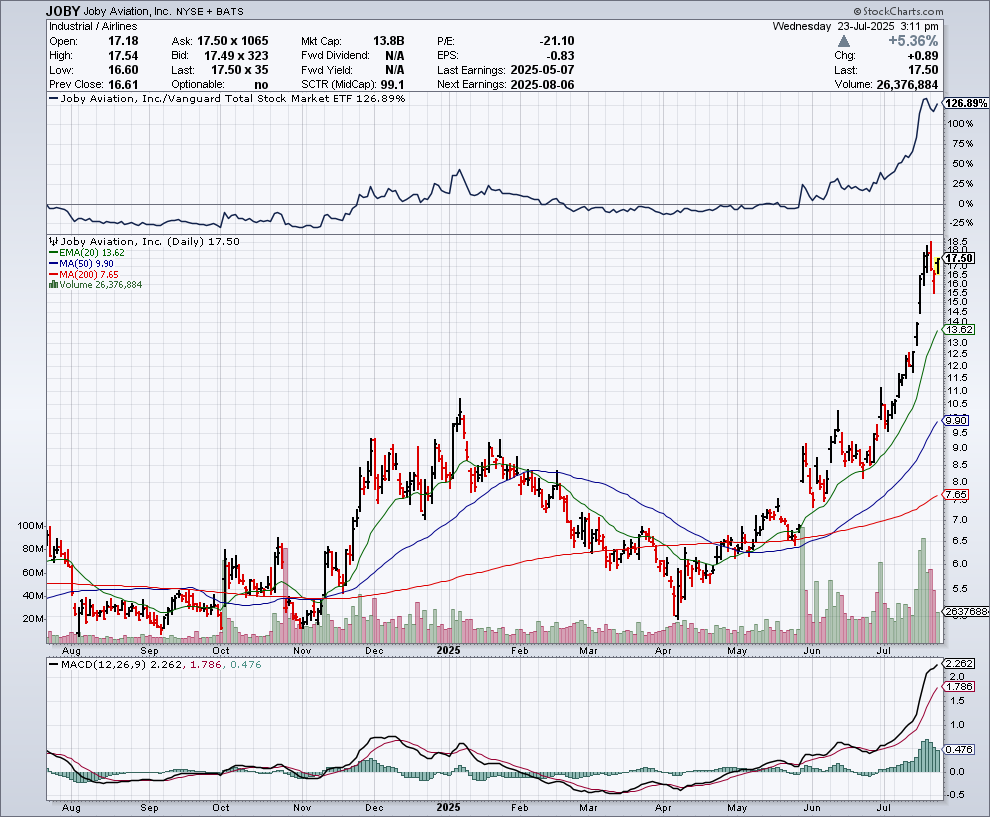The height and width of the screenshot is (817, 990).
Task: Click the candlestick icon beside Joby Aviation (Daily)
Action: [x=54, y=241]
